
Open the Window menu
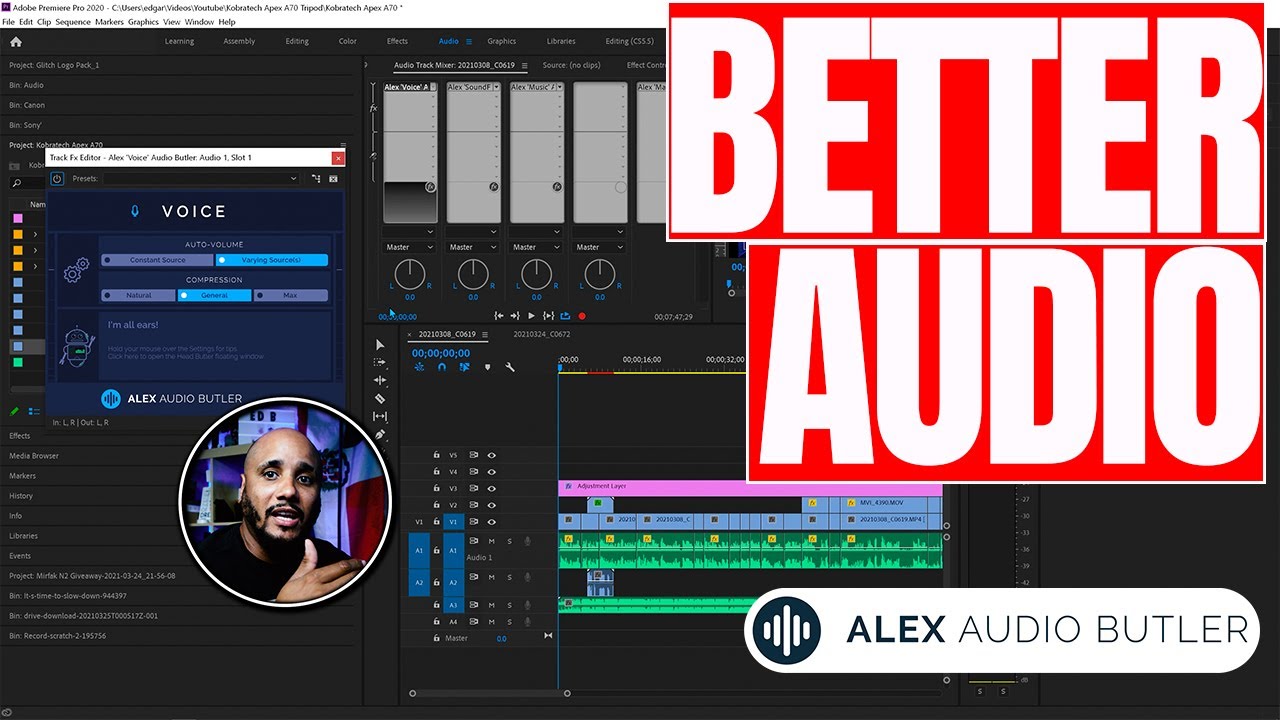point(199,21)
